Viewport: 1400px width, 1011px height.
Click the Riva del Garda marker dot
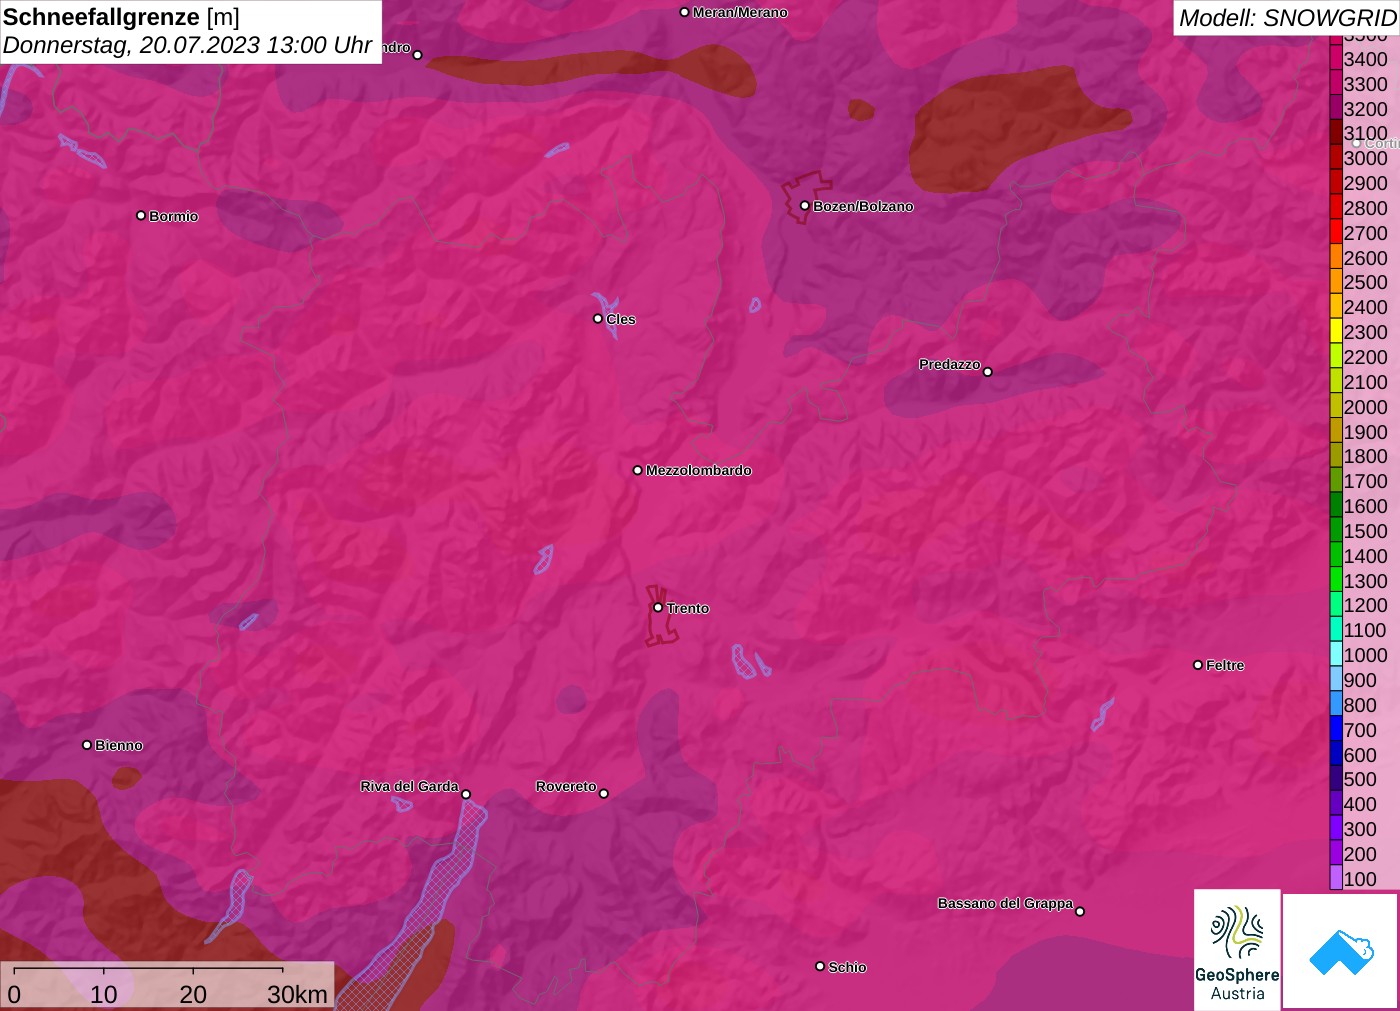[x=466, y=795]
